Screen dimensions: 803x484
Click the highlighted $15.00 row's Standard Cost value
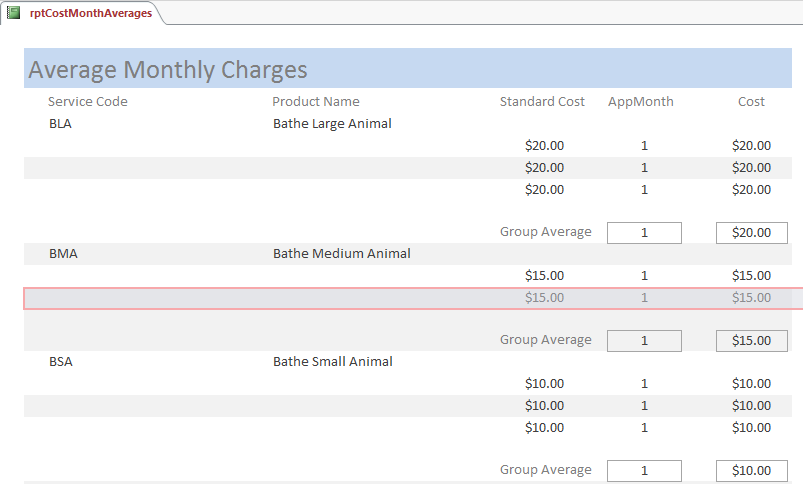[x=544, y=298]
